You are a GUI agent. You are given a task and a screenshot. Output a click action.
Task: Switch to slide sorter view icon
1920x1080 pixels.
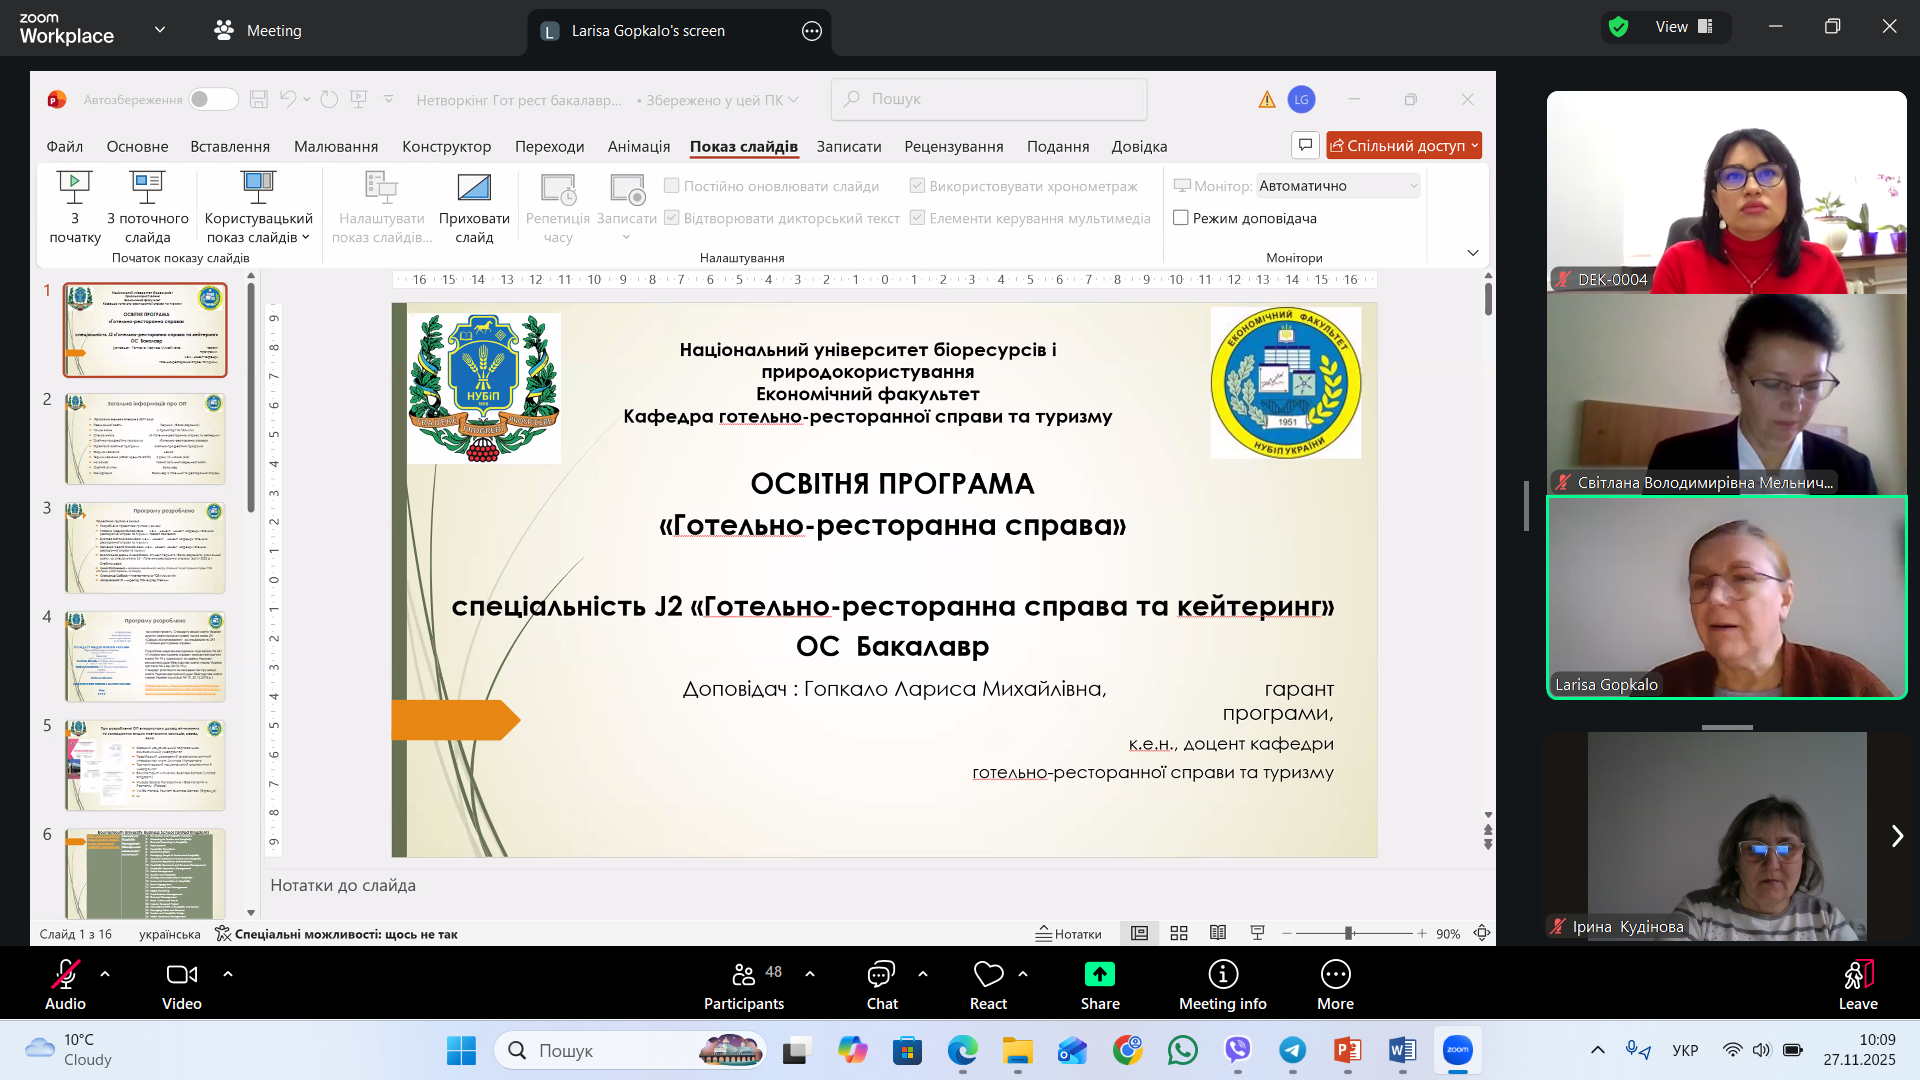pos(1179,933)
